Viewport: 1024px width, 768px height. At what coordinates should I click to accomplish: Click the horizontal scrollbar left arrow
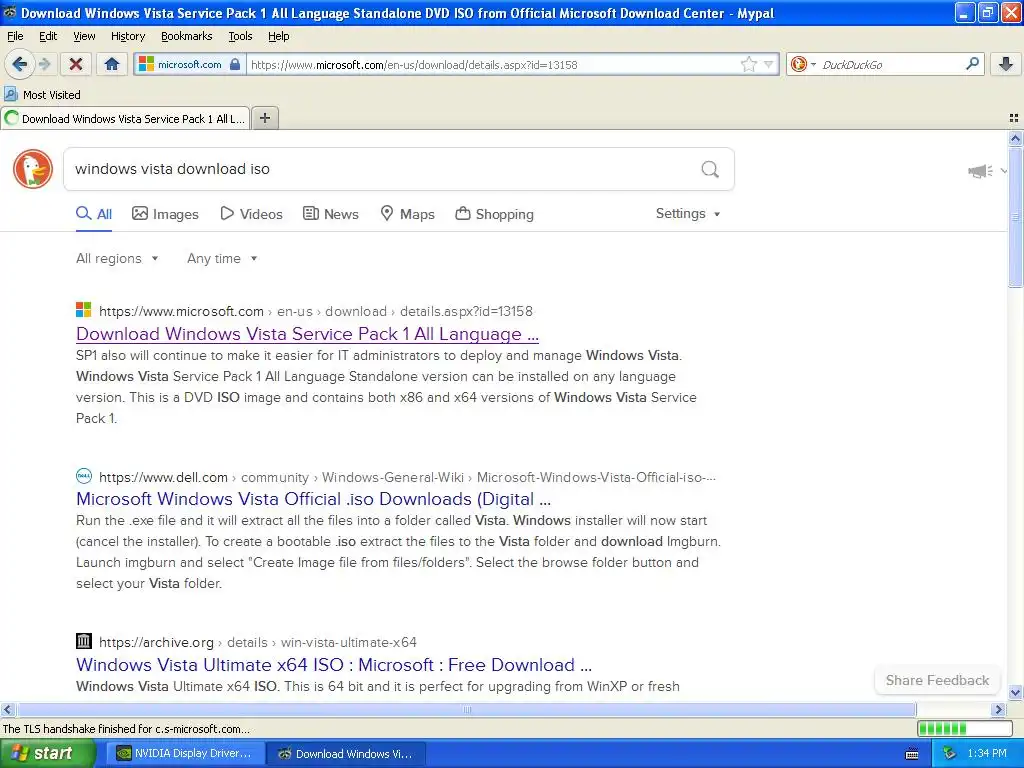[x=7, y=709]
